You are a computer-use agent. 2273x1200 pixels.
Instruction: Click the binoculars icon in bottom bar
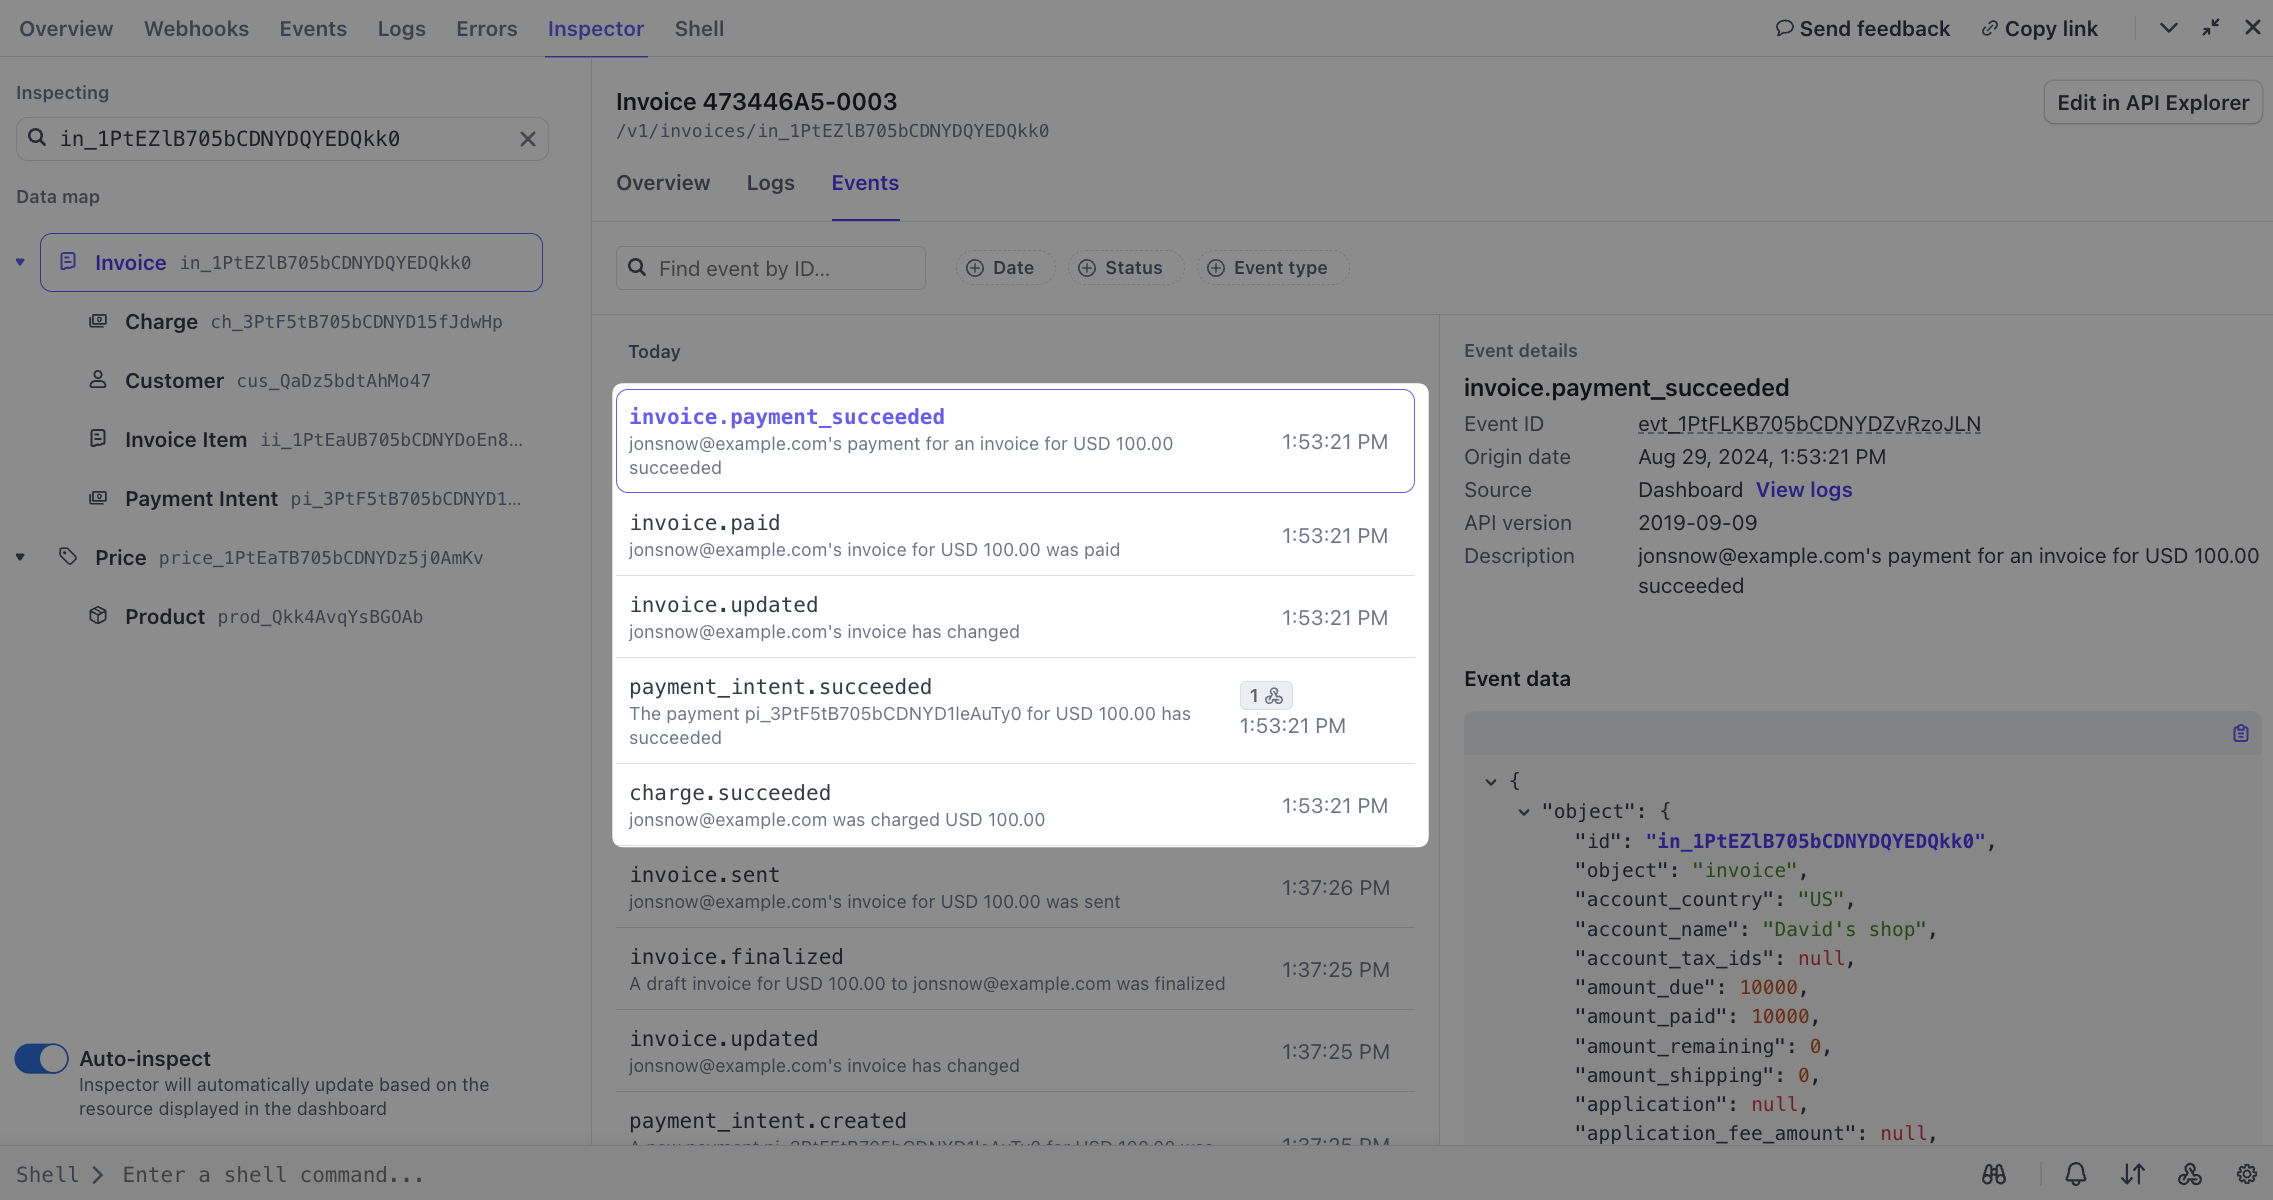click(x=1994, y=1174)
